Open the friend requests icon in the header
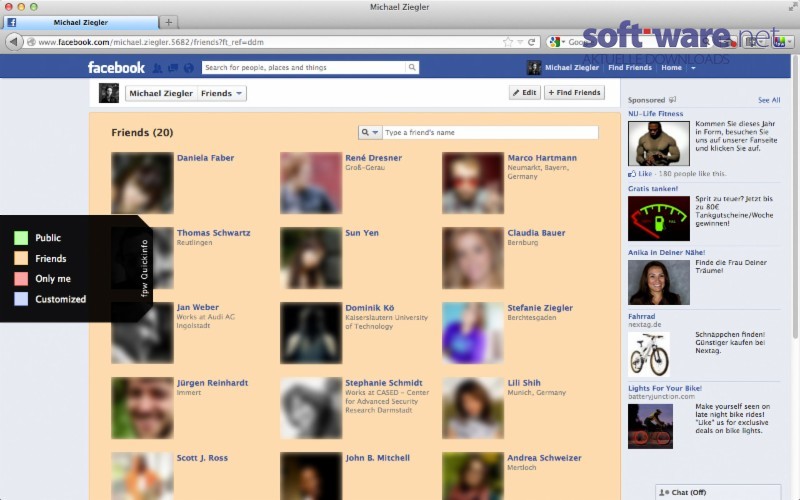Screen dimensions: 800x500 [158, 67]
